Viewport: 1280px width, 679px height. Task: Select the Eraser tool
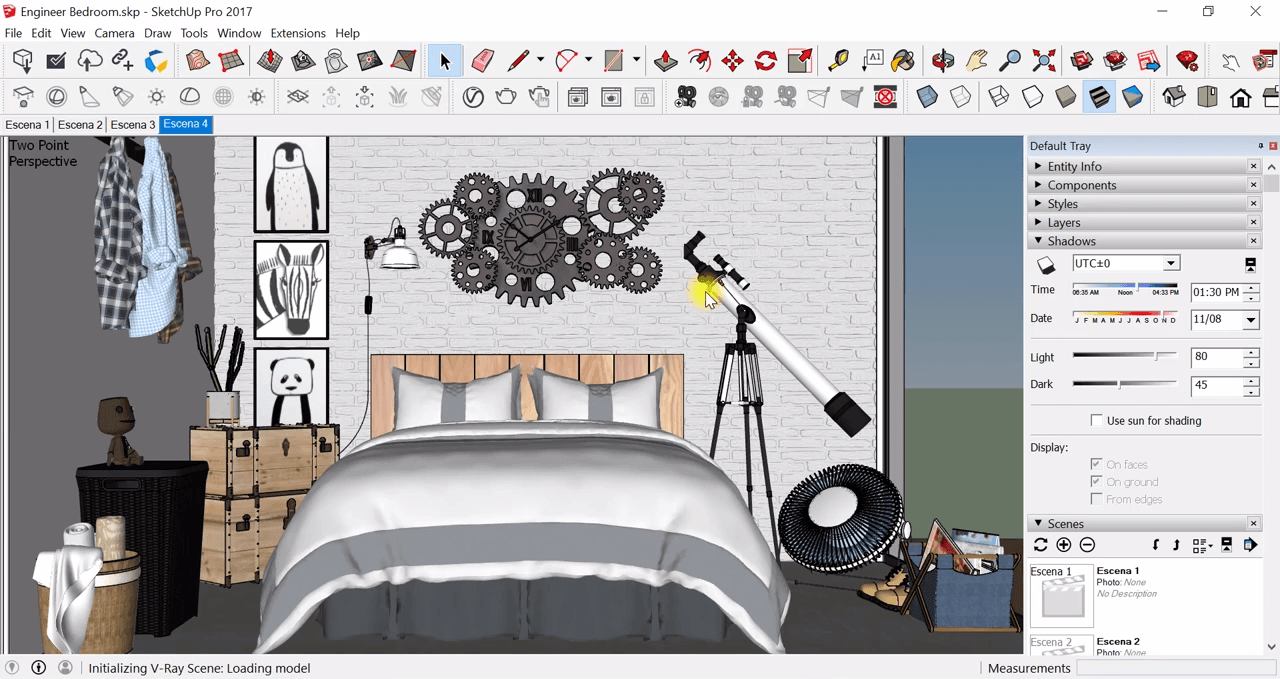tap(482, 61)
